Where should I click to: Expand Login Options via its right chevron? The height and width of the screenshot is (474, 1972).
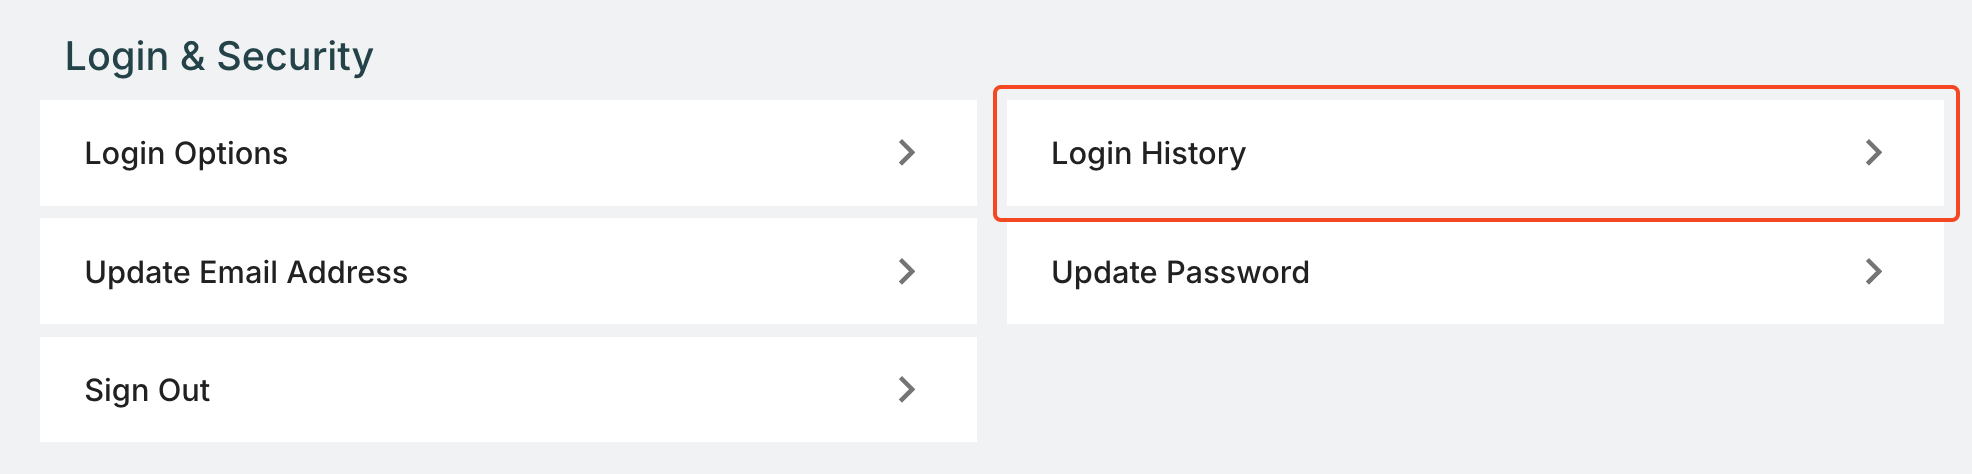click(x=906, y=152)
